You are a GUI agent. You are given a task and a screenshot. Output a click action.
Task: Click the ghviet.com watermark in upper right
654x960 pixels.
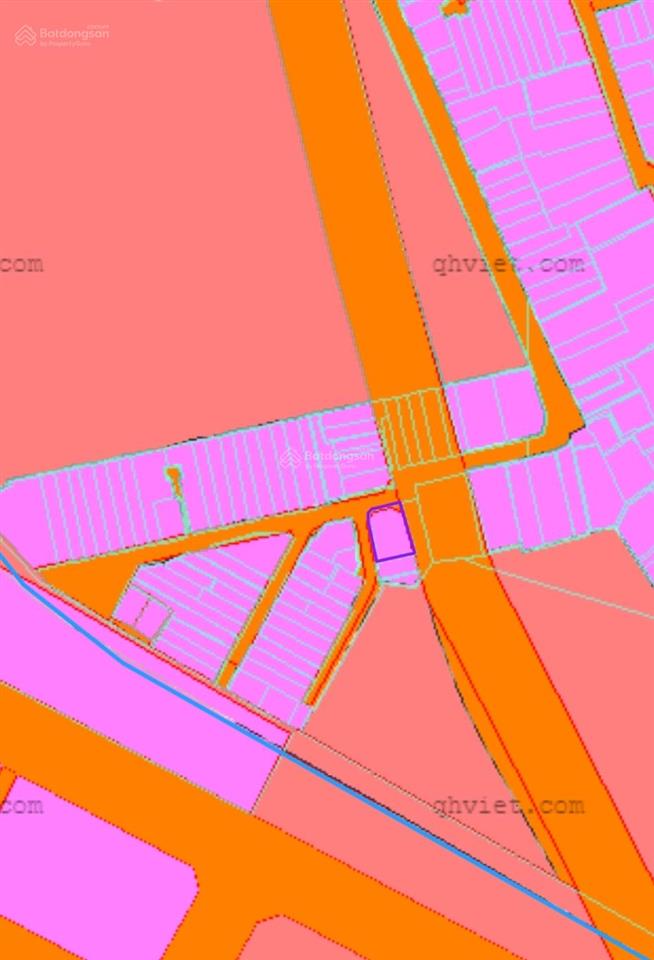(508, 265)
